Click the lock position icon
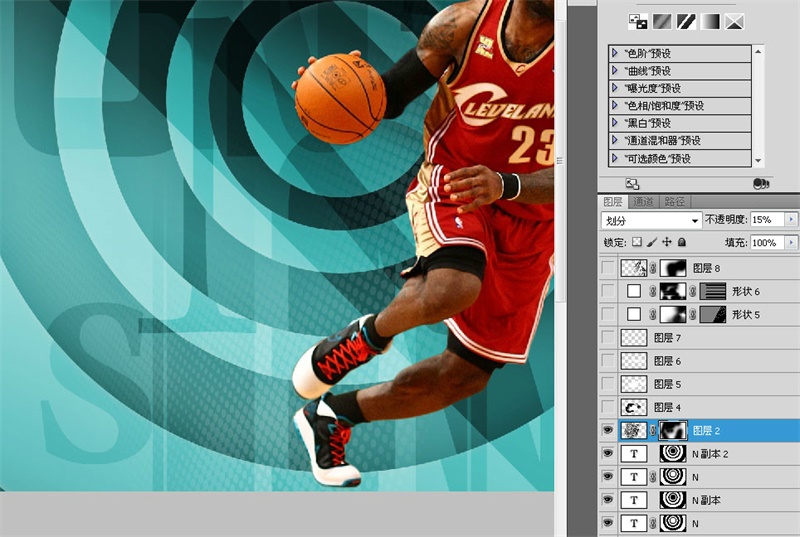The height and width of the screenshot is (537, 800). (666, 242)
